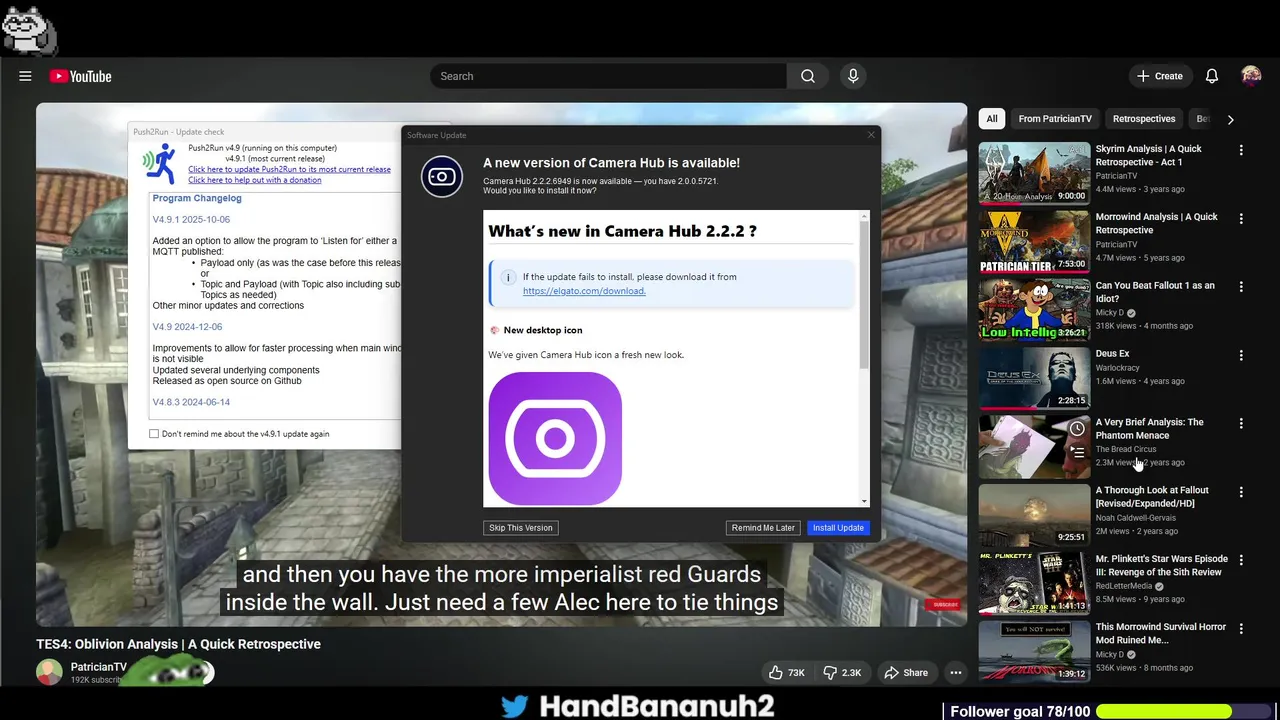Click Install Update in Camera Hub dialog
Image resolution: width=1280 pixels, height=720 pixels.
coord(838,528)
